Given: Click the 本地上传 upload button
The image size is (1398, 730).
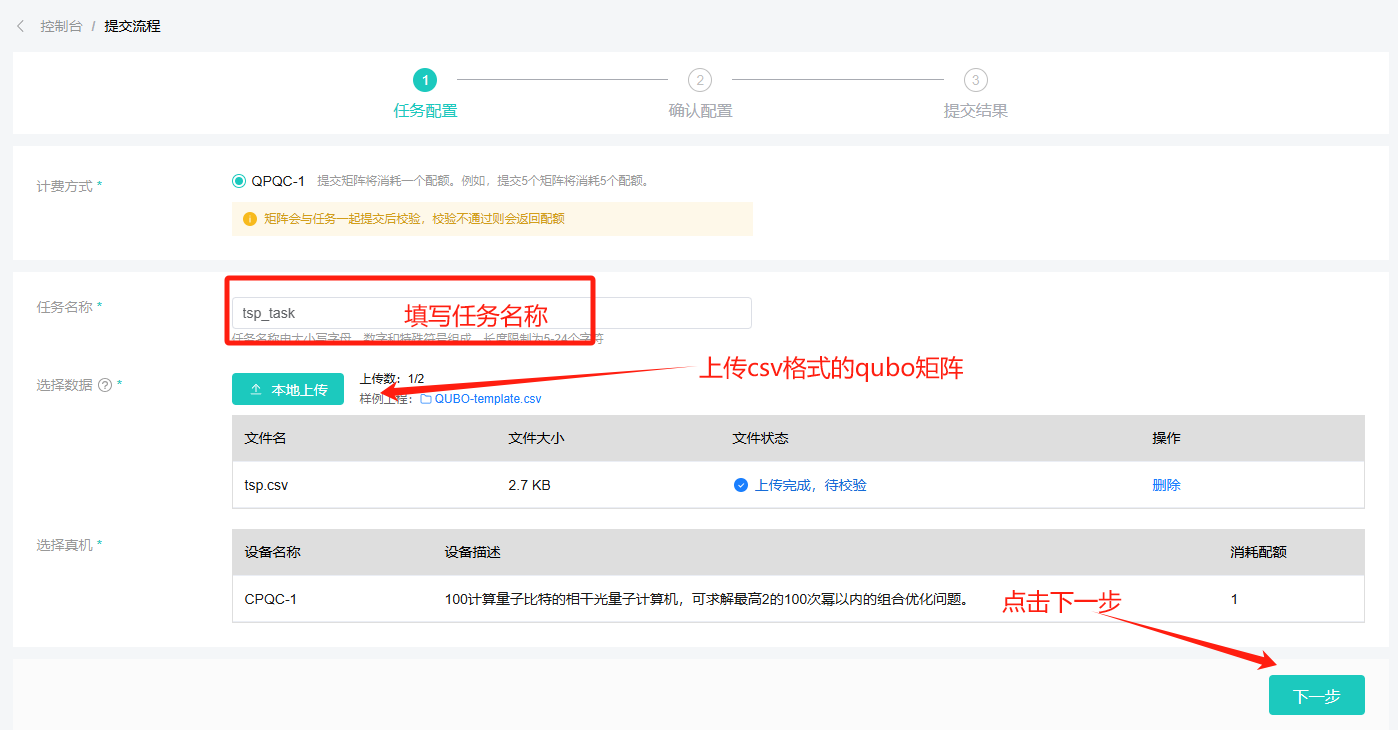Looking at the screenshot, I should [288, 389].
